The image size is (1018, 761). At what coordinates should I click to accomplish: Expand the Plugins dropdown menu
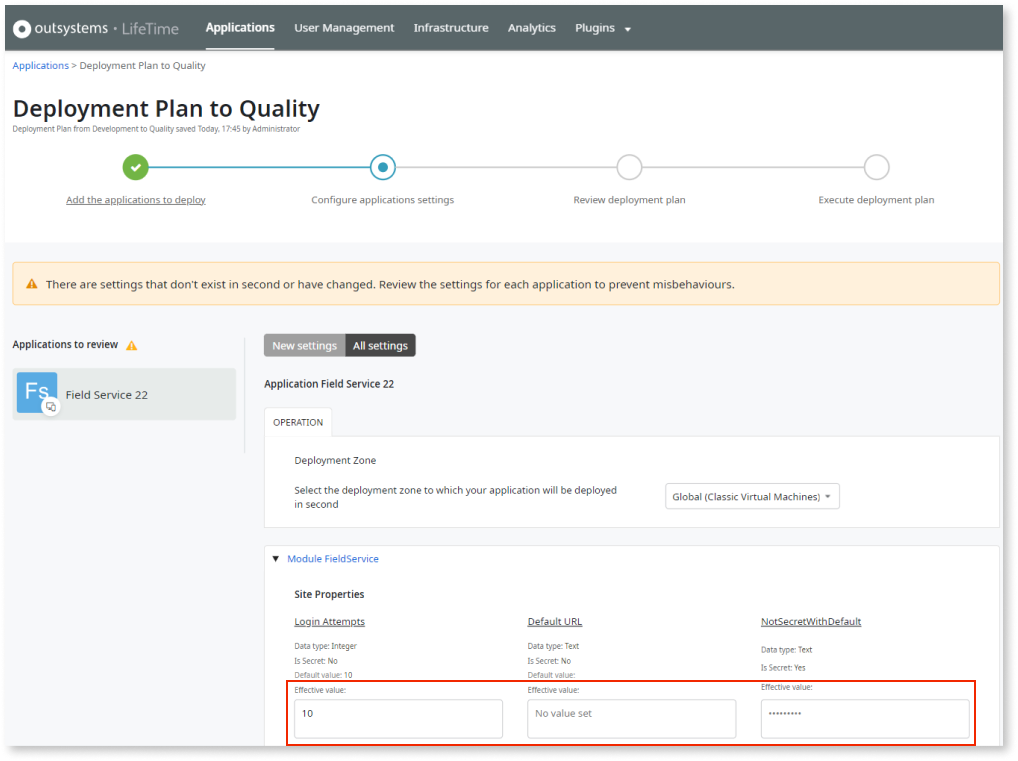point(602,28)
